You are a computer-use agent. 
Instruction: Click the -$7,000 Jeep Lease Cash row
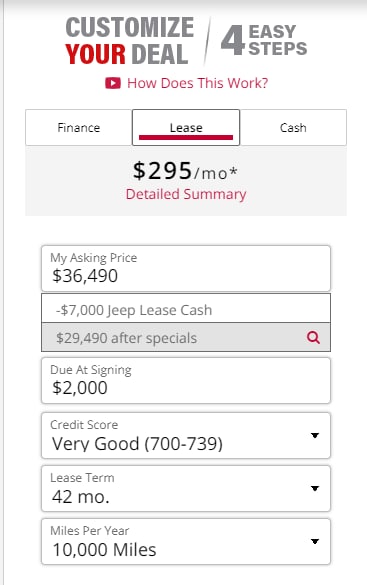tap(186, 308)
